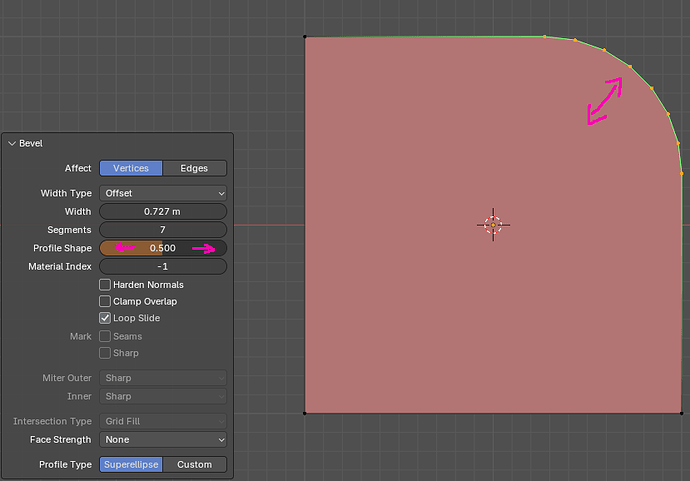690x481 pixels.
Task: Open the Intersection Type Grid Fill dropdown
Action: (163, 421)
